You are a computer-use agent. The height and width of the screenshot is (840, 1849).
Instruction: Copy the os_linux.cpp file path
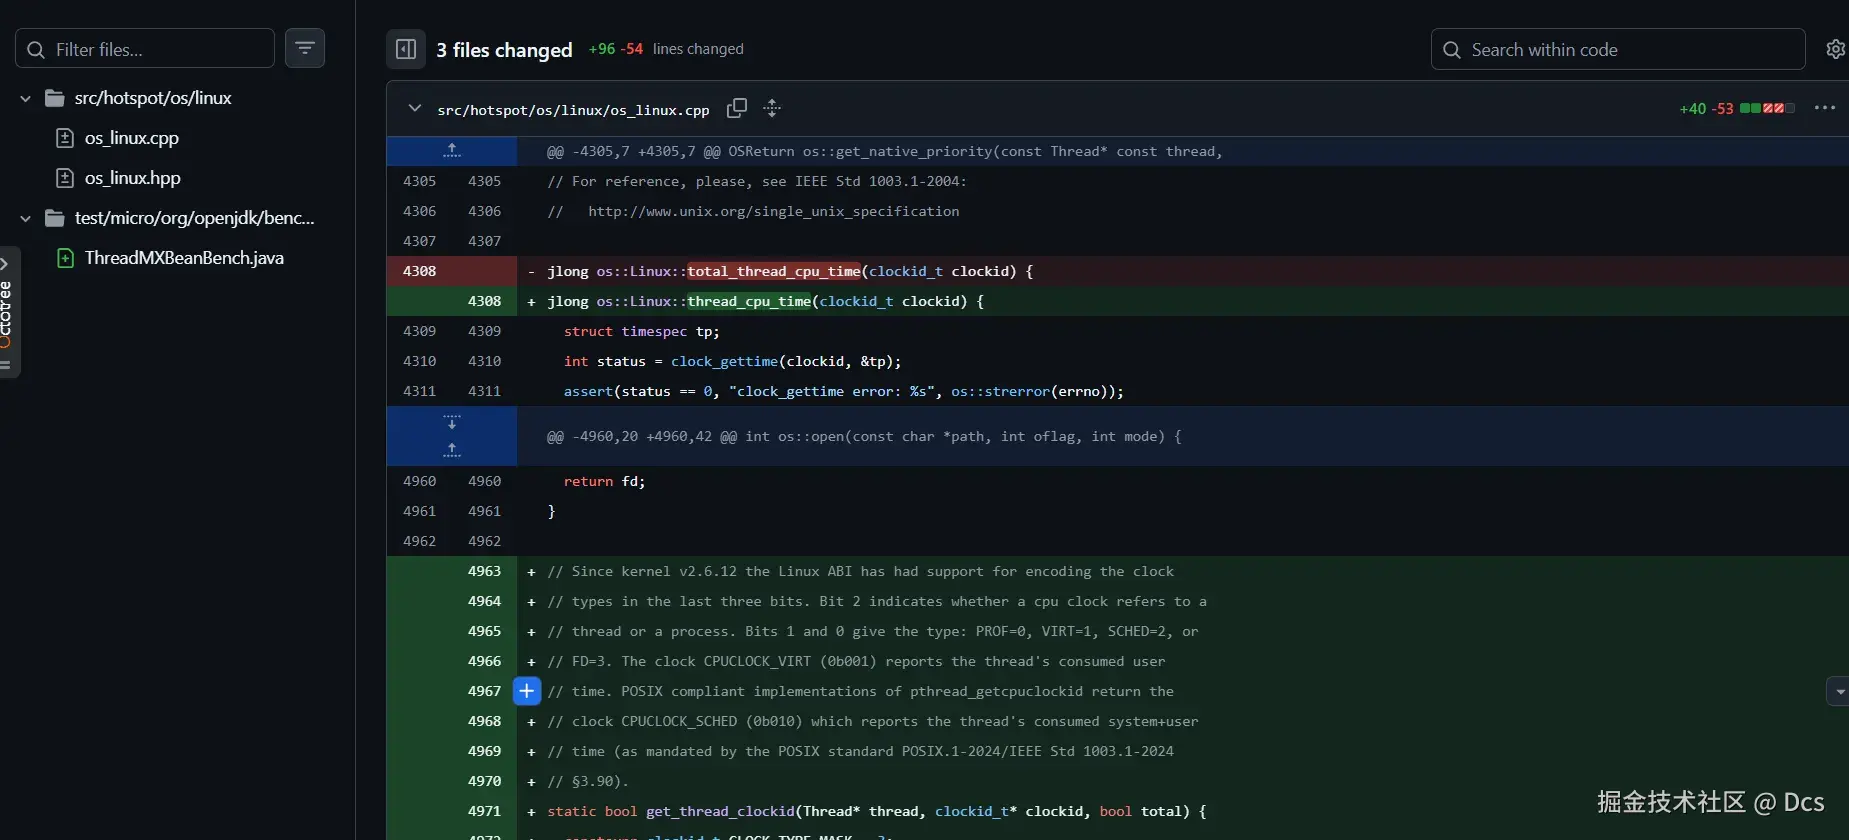(x=737, y=108)
